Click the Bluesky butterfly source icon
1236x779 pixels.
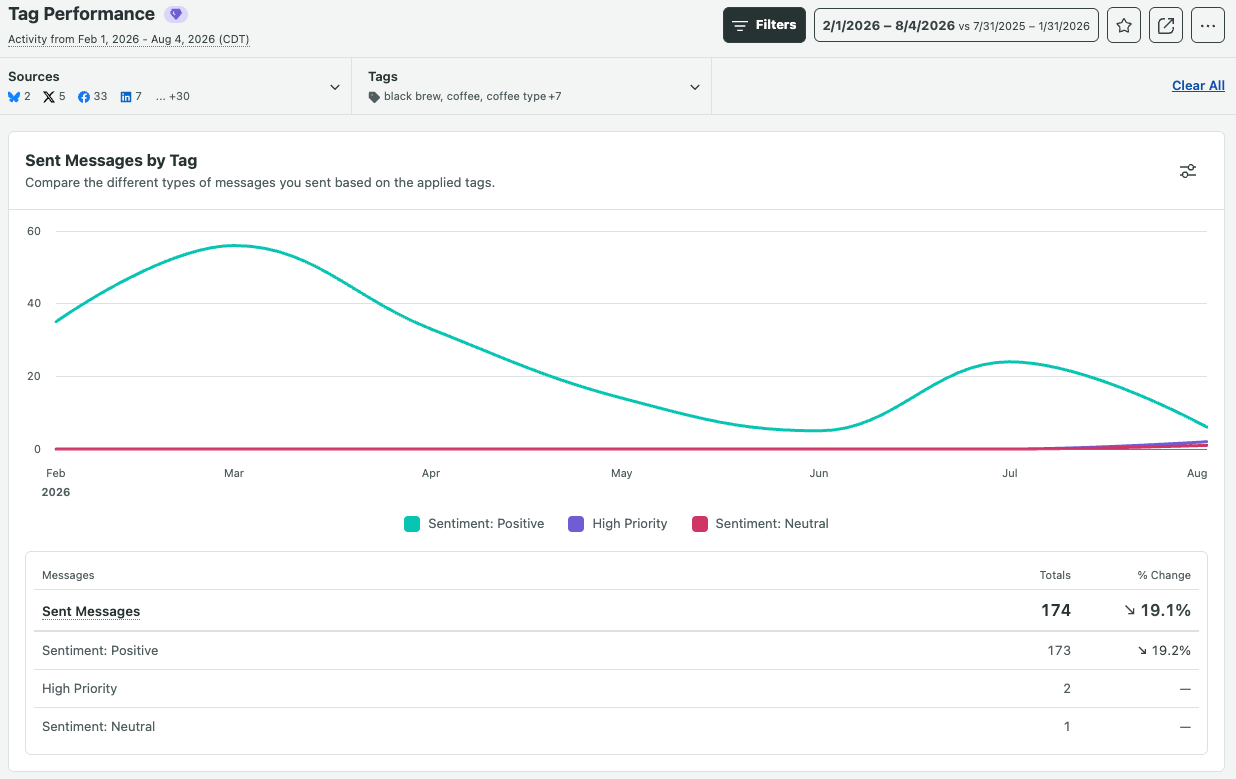[x=14, y=97]
